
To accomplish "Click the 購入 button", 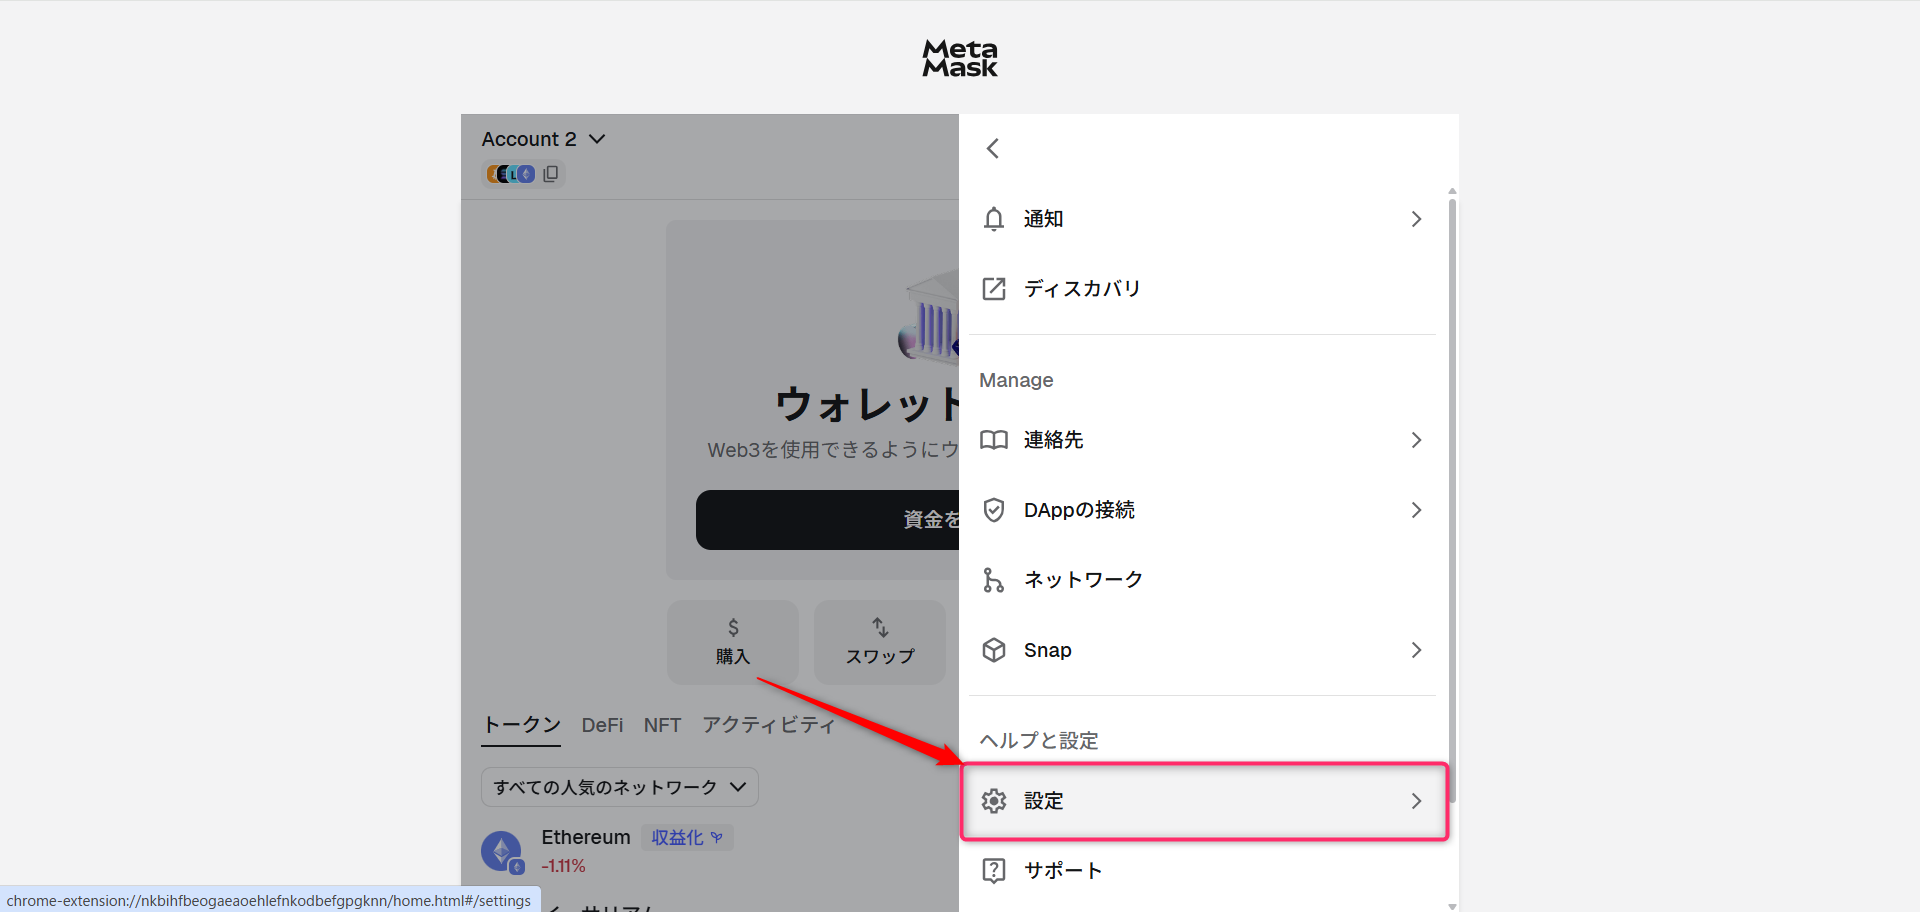I will point(732,642).
